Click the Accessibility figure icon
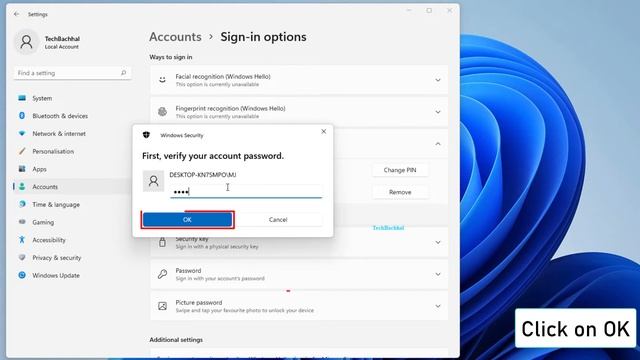This screenshot has height=360, width=640. (x=22, y=240)
